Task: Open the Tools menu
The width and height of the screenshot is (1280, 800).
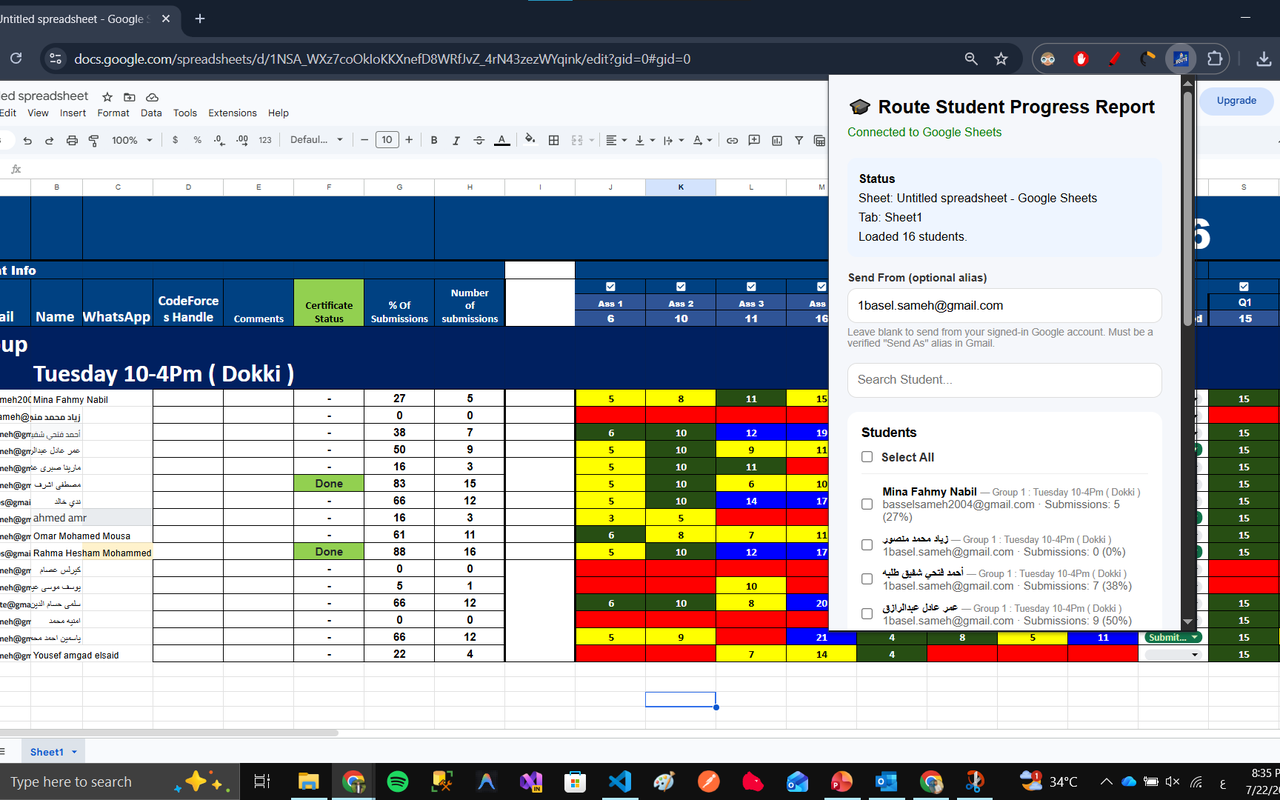Action: 185,113
